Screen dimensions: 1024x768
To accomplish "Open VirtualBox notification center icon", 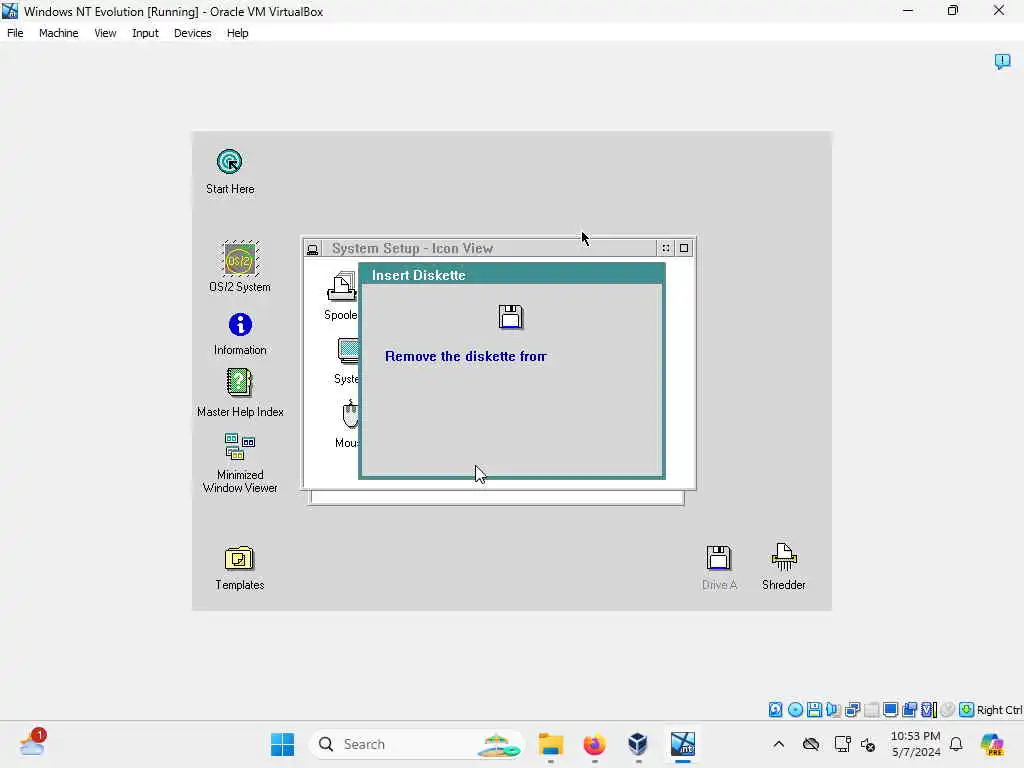I will click(x=1002, y=61).
